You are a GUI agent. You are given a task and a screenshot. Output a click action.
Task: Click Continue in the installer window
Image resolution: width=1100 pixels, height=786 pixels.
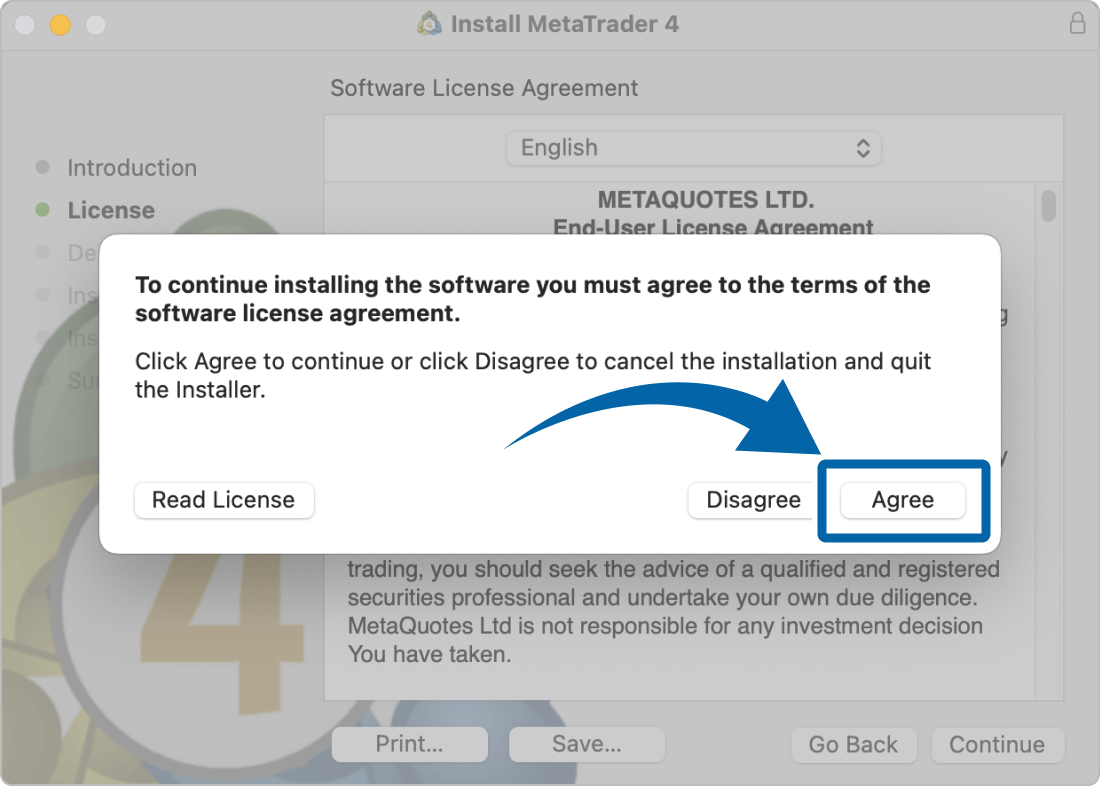pos(997,745)
